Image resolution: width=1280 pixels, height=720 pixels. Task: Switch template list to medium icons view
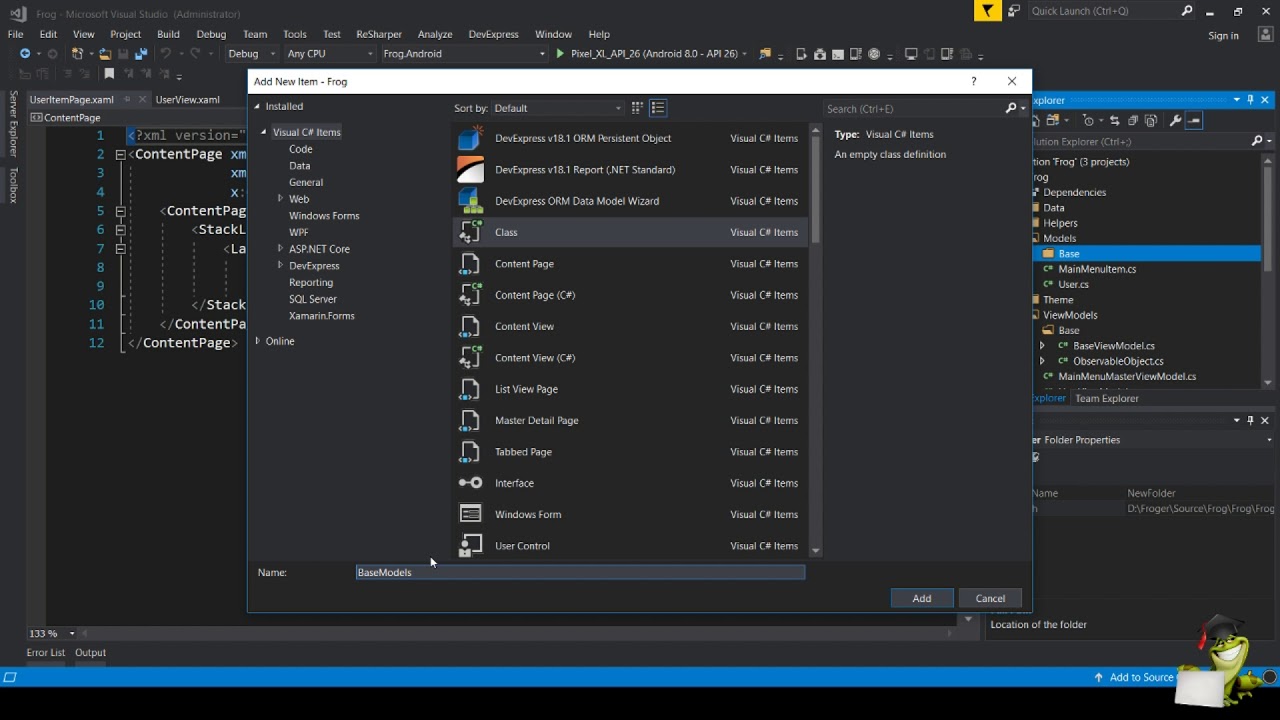(x=658, y=108)
